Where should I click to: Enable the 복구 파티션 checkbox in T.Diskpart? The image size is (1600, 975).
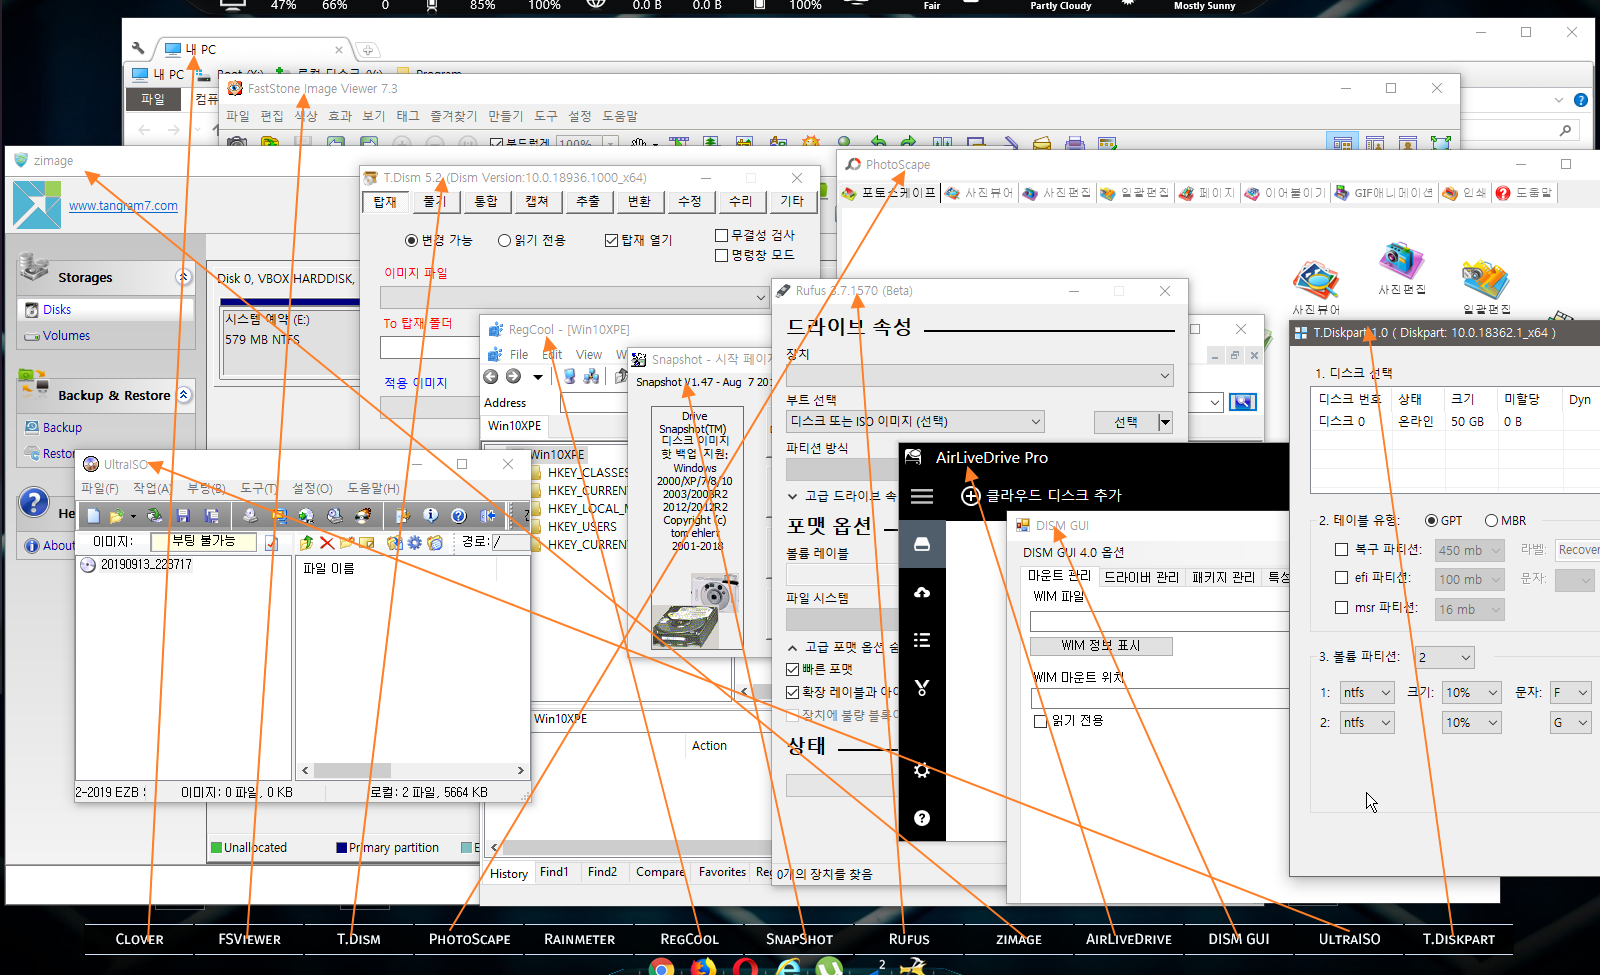(x=1342, y=549)
